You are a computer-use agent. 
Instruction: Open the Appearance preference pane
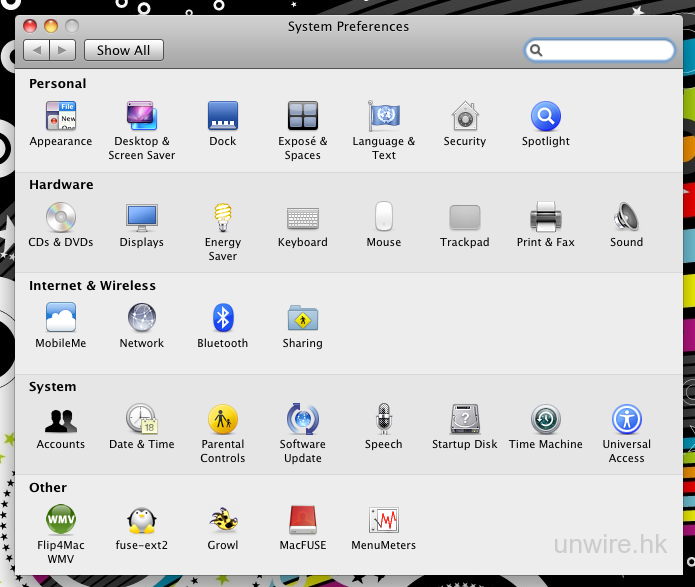click(60, 117)
